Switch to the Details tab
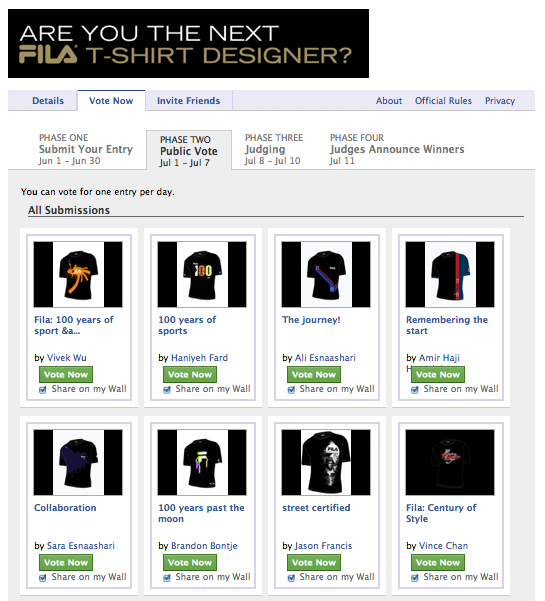 (x=48, y=101)
